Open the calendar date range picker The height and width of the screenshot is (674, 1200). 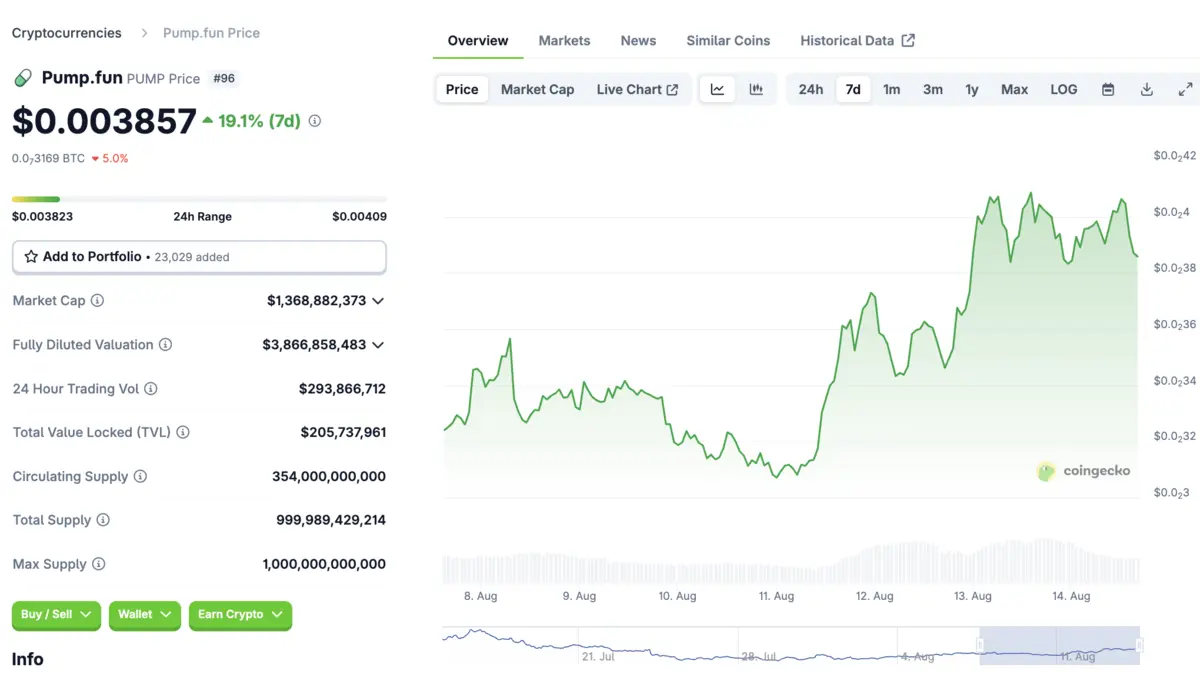[1108, 89]
